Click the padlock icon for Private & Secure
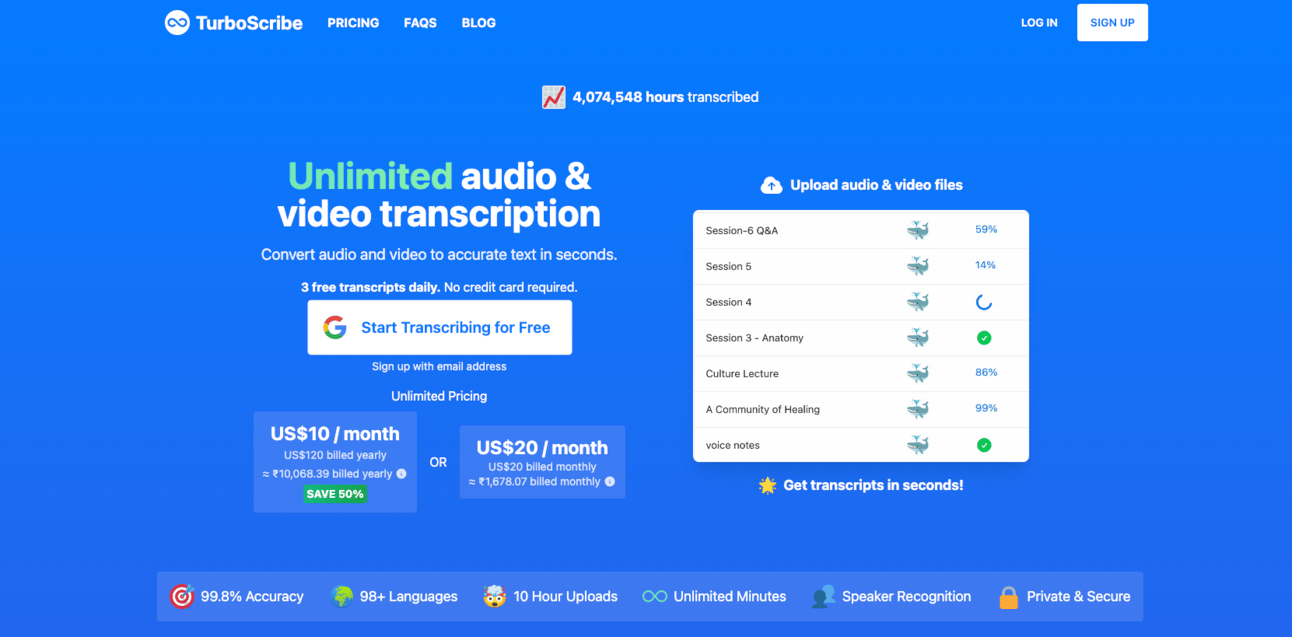 (x=1009, y=596)
